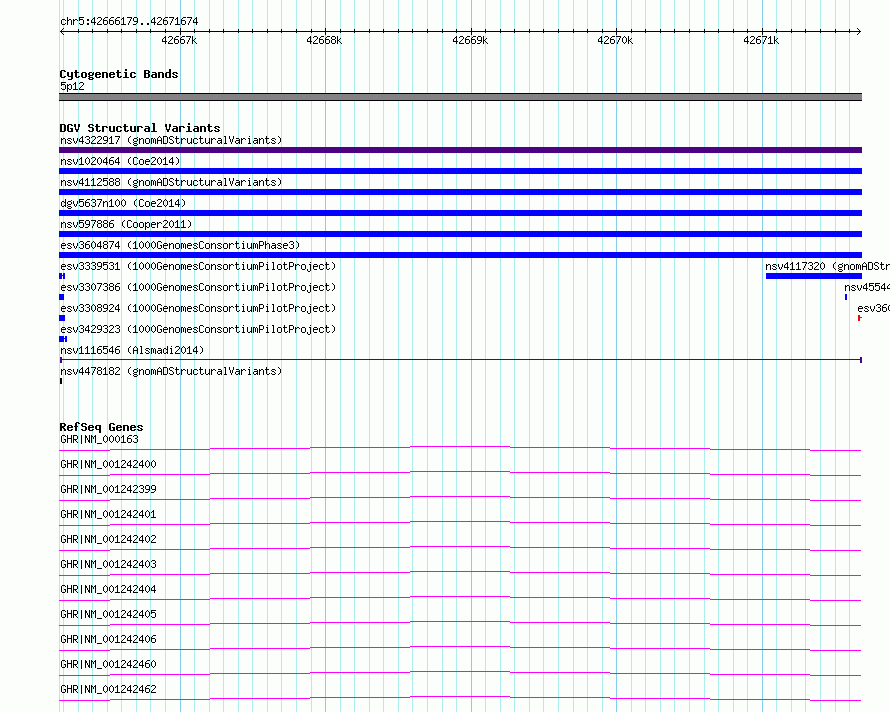Click the 42671k ruler tick label
The height and width of the screenshot is (712, 890).
pos(761,40)
